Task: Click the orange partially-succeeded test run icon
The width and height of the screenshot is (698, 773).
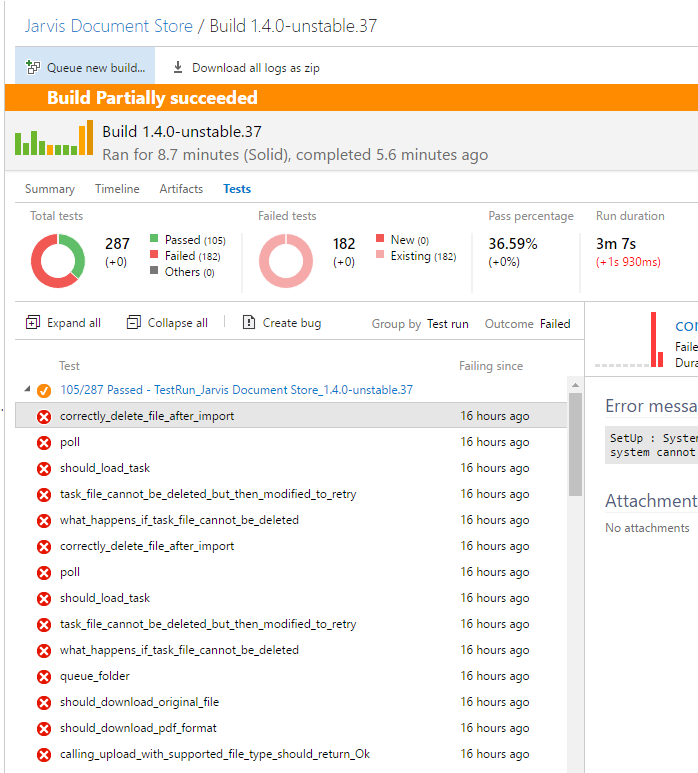Action: click(44, 390)
